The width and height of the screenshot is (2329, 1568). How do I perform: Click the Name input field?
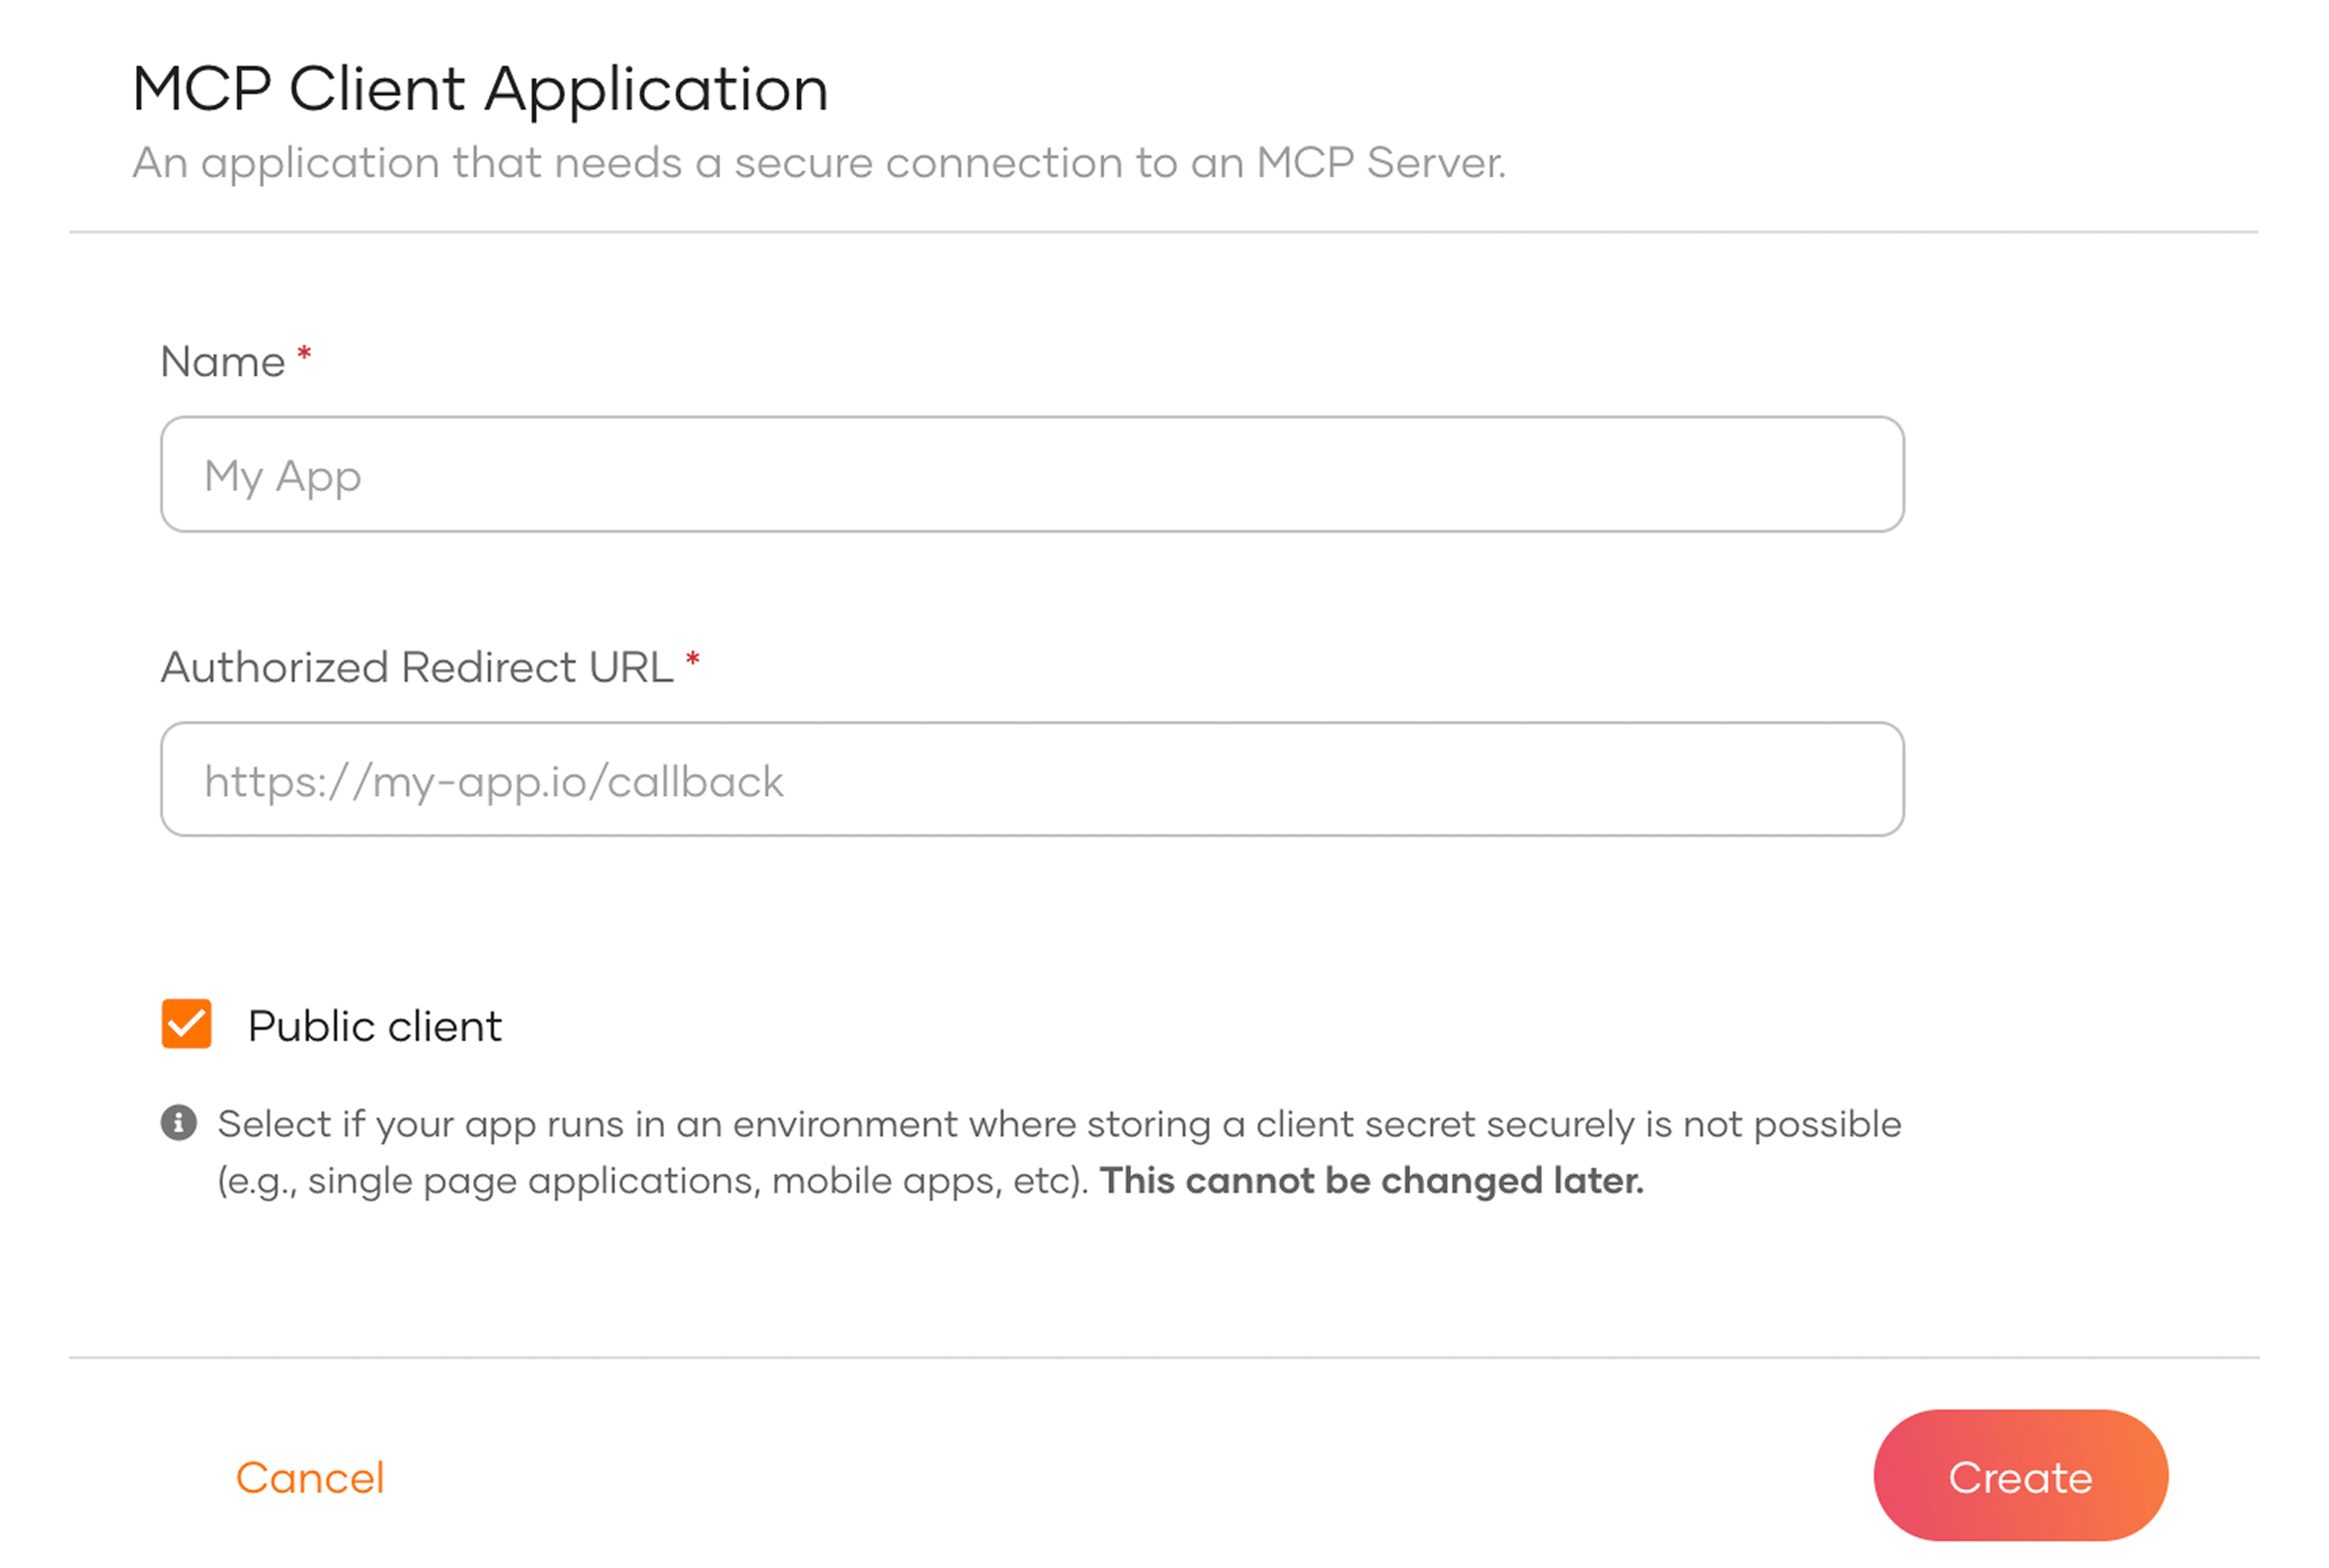(x=1031, y=474)
